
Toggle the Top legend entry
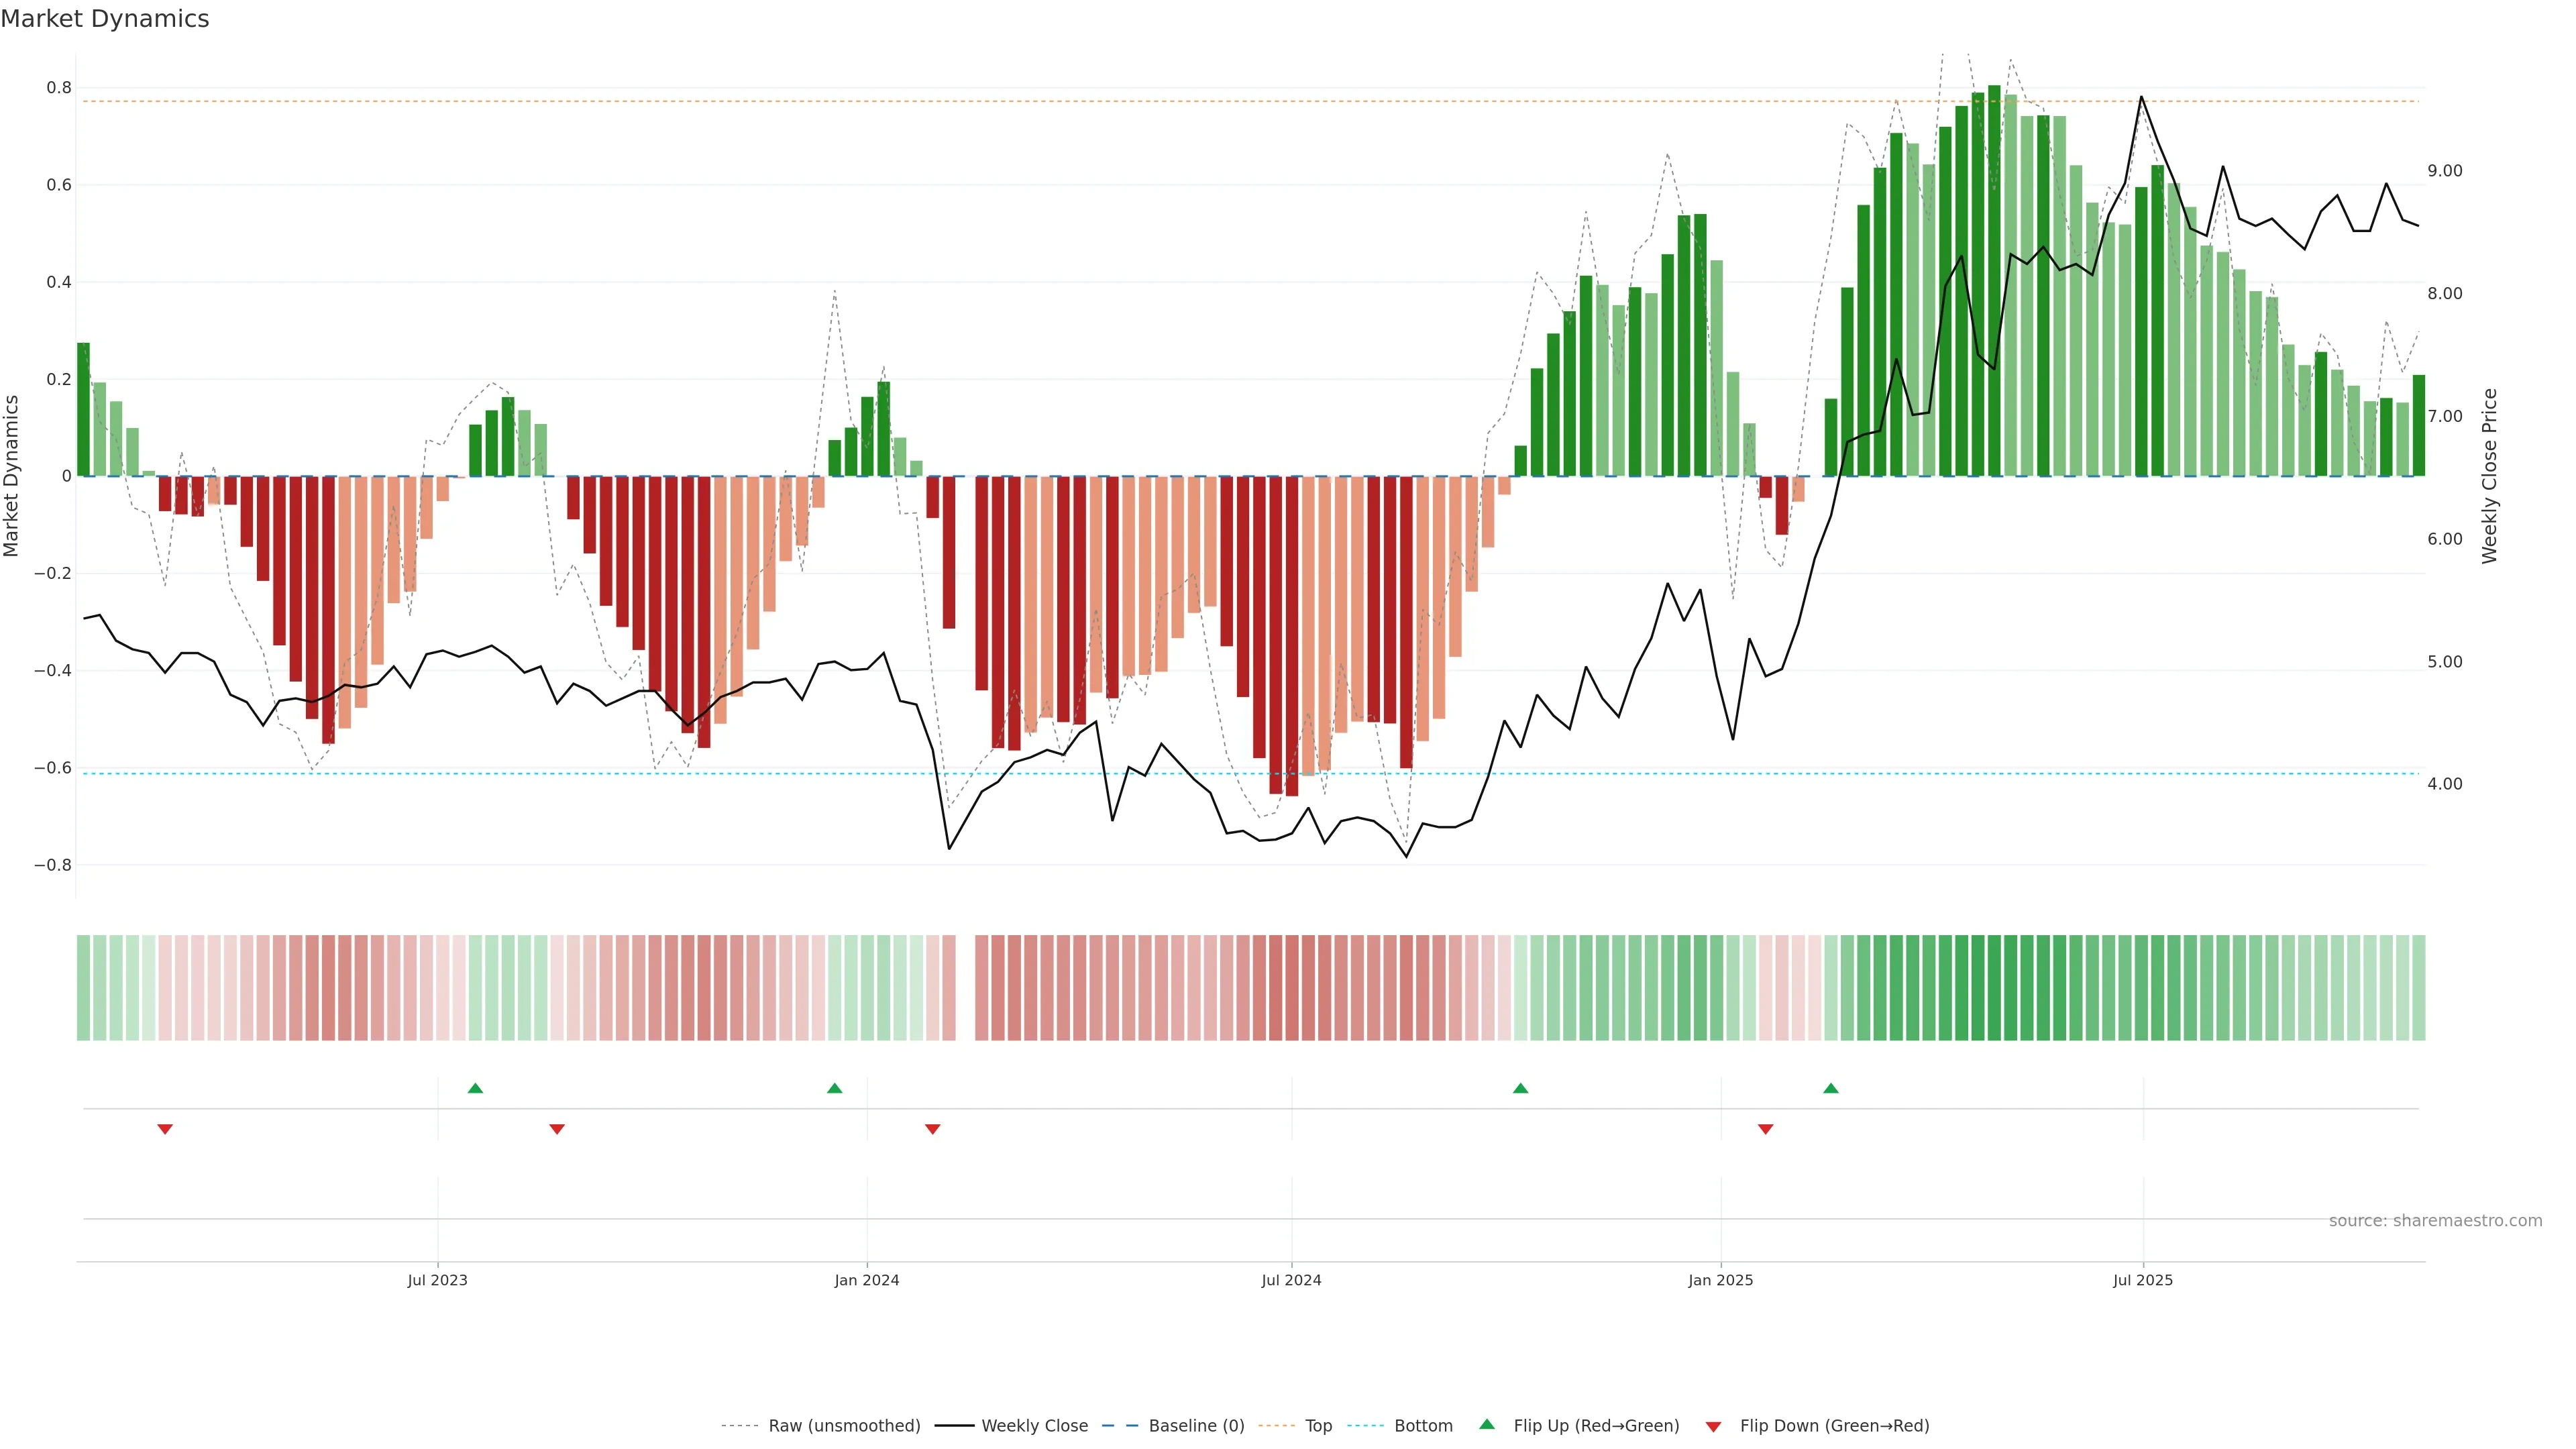pyautogui.click(x=1318, y=1425)
